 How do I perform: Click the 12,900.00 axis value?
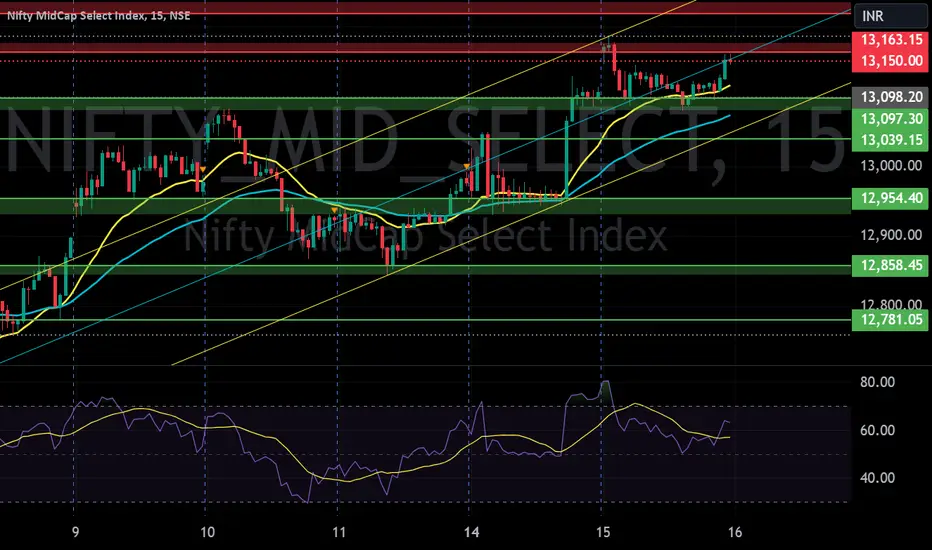[891, 235]
